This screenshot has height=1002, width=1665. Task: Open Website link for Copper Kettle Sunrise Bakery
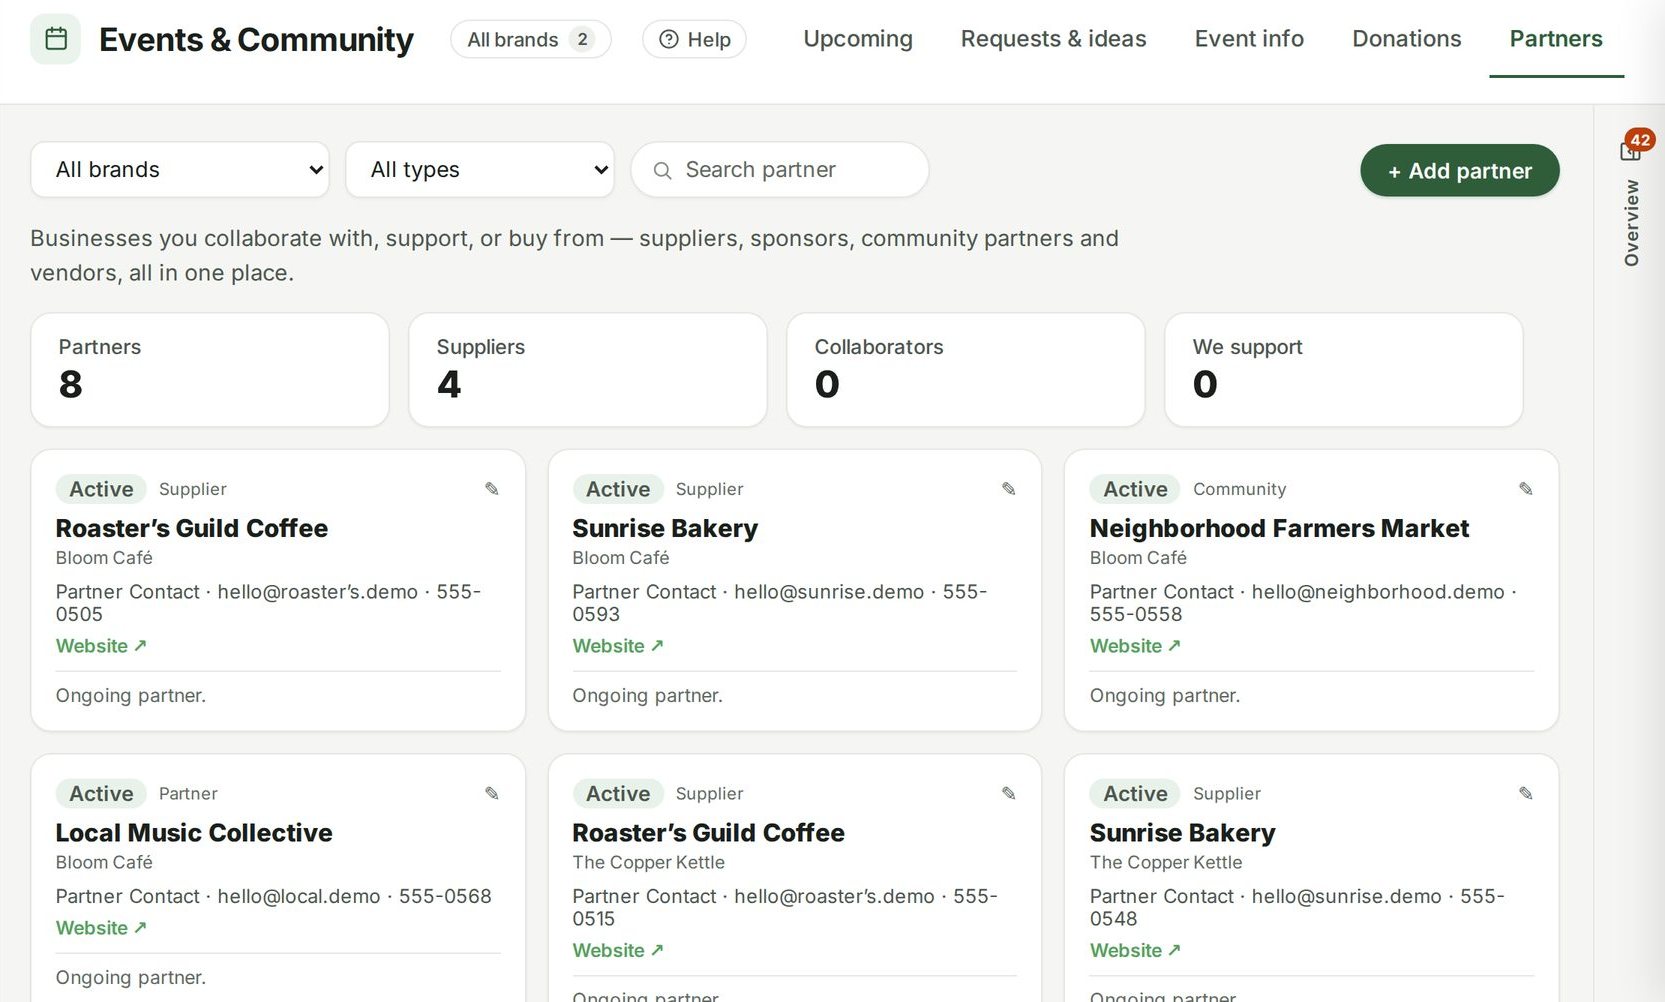click(1135, 951)
